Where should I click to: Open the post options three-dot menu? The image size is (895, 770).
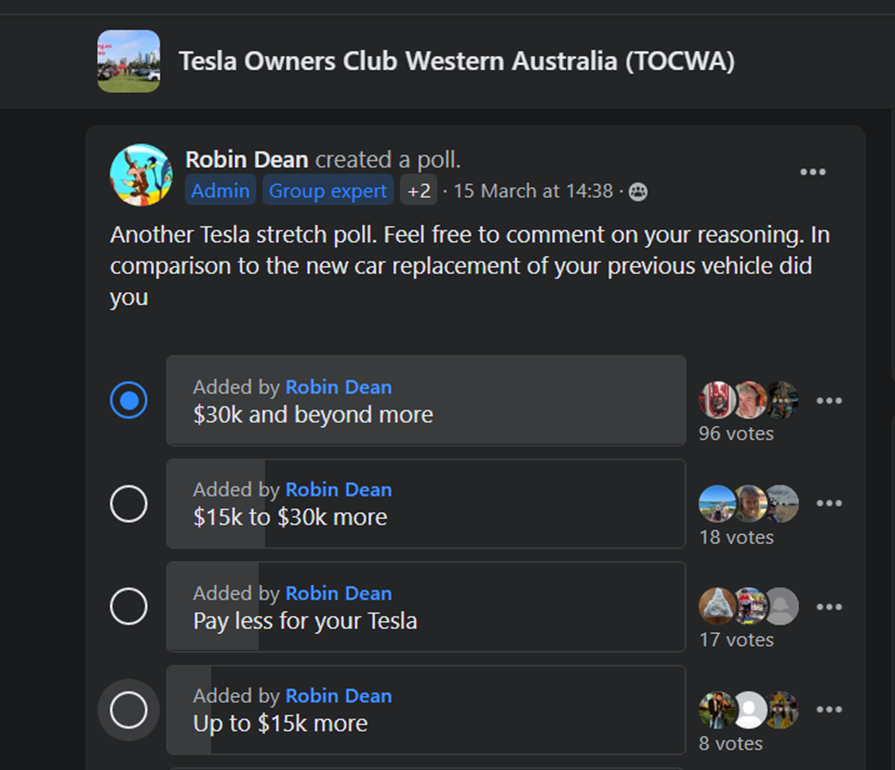tap(813, 172)
